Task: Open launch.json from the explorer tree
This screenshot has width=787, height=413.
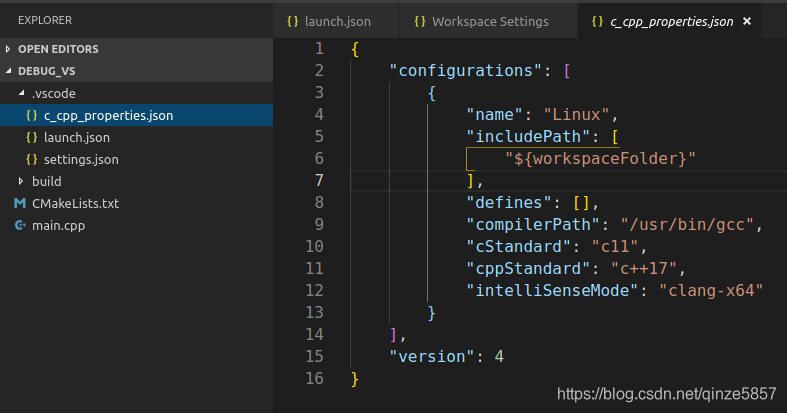Action: click(x=137, y=137)
